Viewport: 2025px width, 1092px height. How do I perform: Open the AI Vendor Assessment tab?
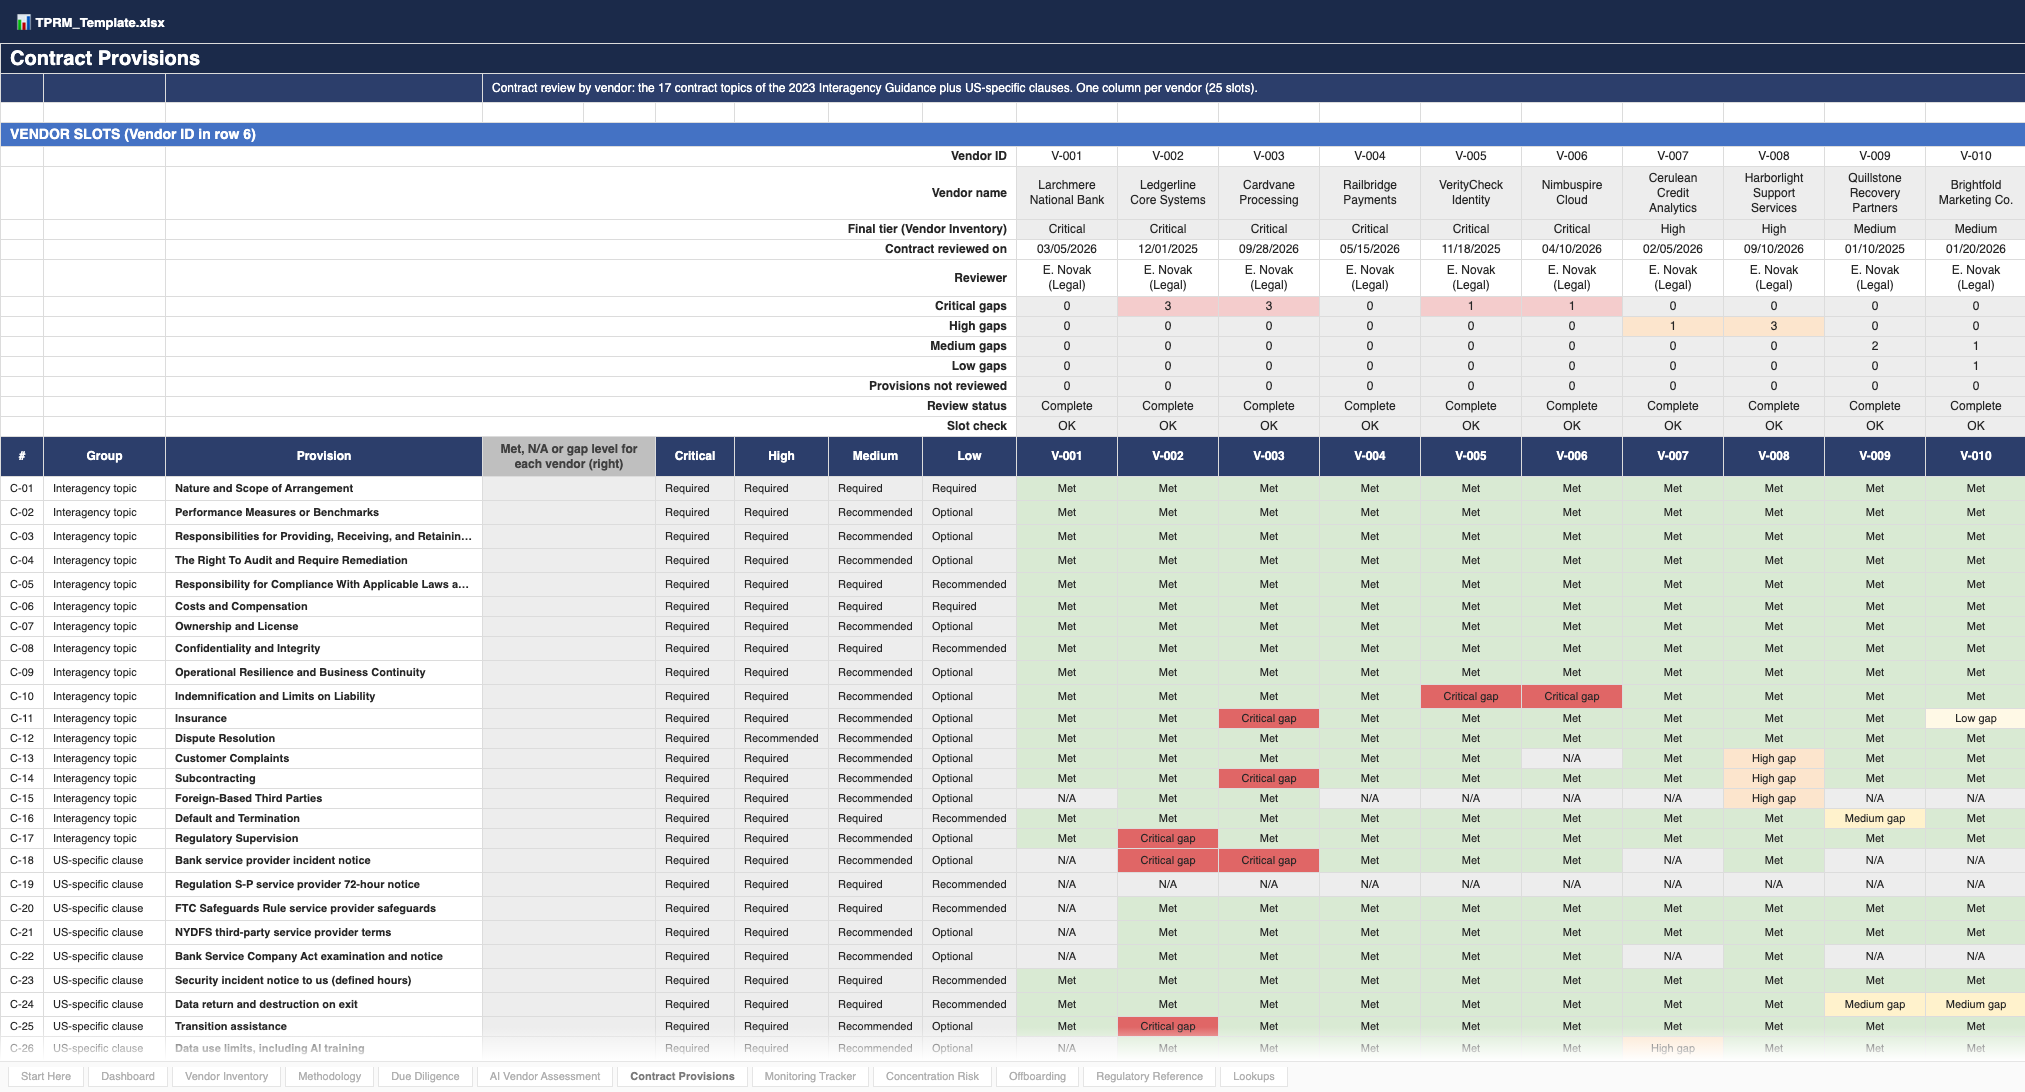pyautogui.click(x=545, y=1076)
